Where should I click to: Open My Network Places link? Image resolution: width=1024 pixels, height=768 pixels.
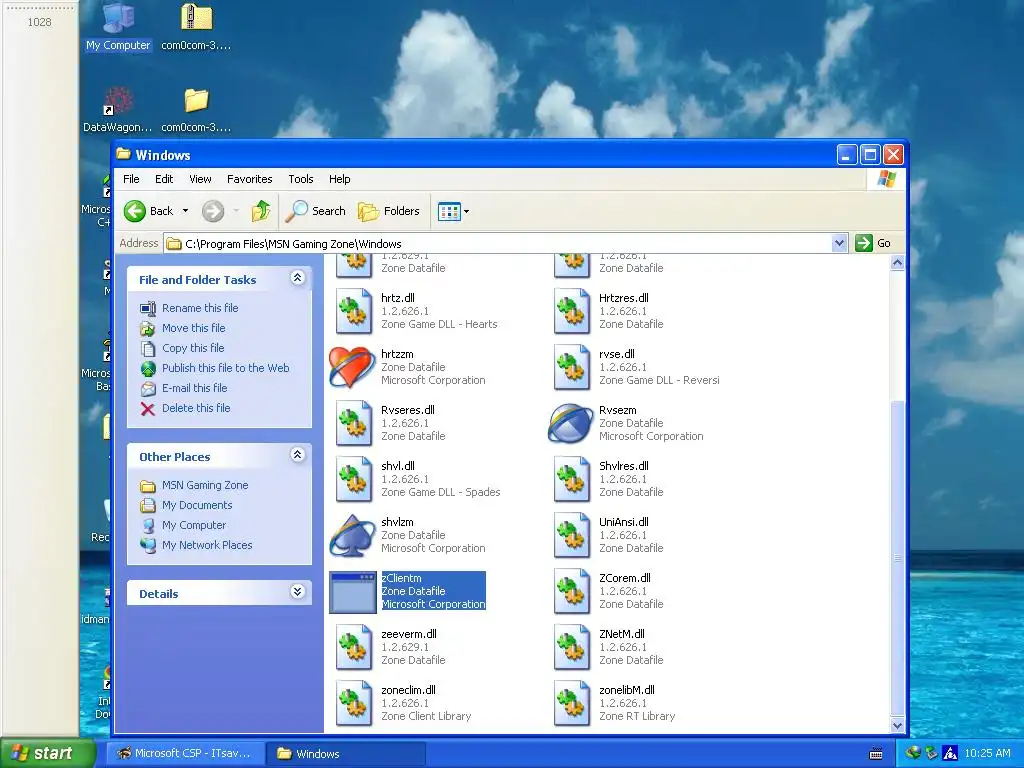coord(207,545)
